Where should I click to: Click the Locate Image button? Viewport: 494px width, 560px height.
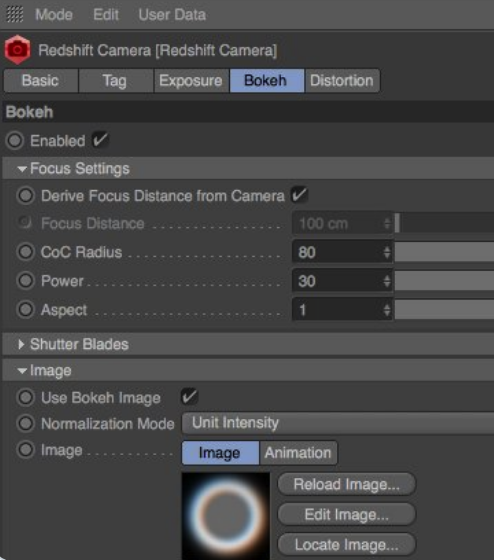pyautogui.click(x=346, y=545)
